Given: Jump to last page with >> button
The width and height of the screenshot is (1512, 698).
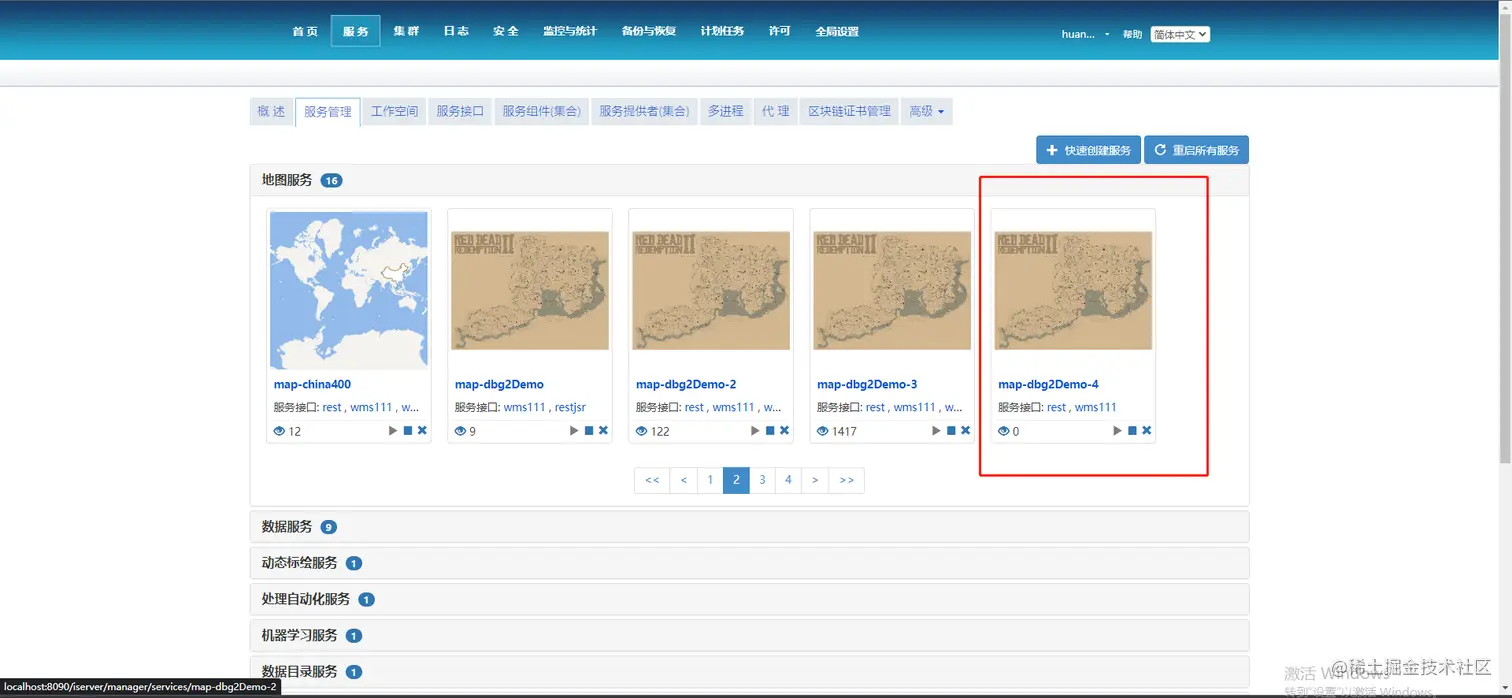Looking at the screenshot, I should point(847,480).
